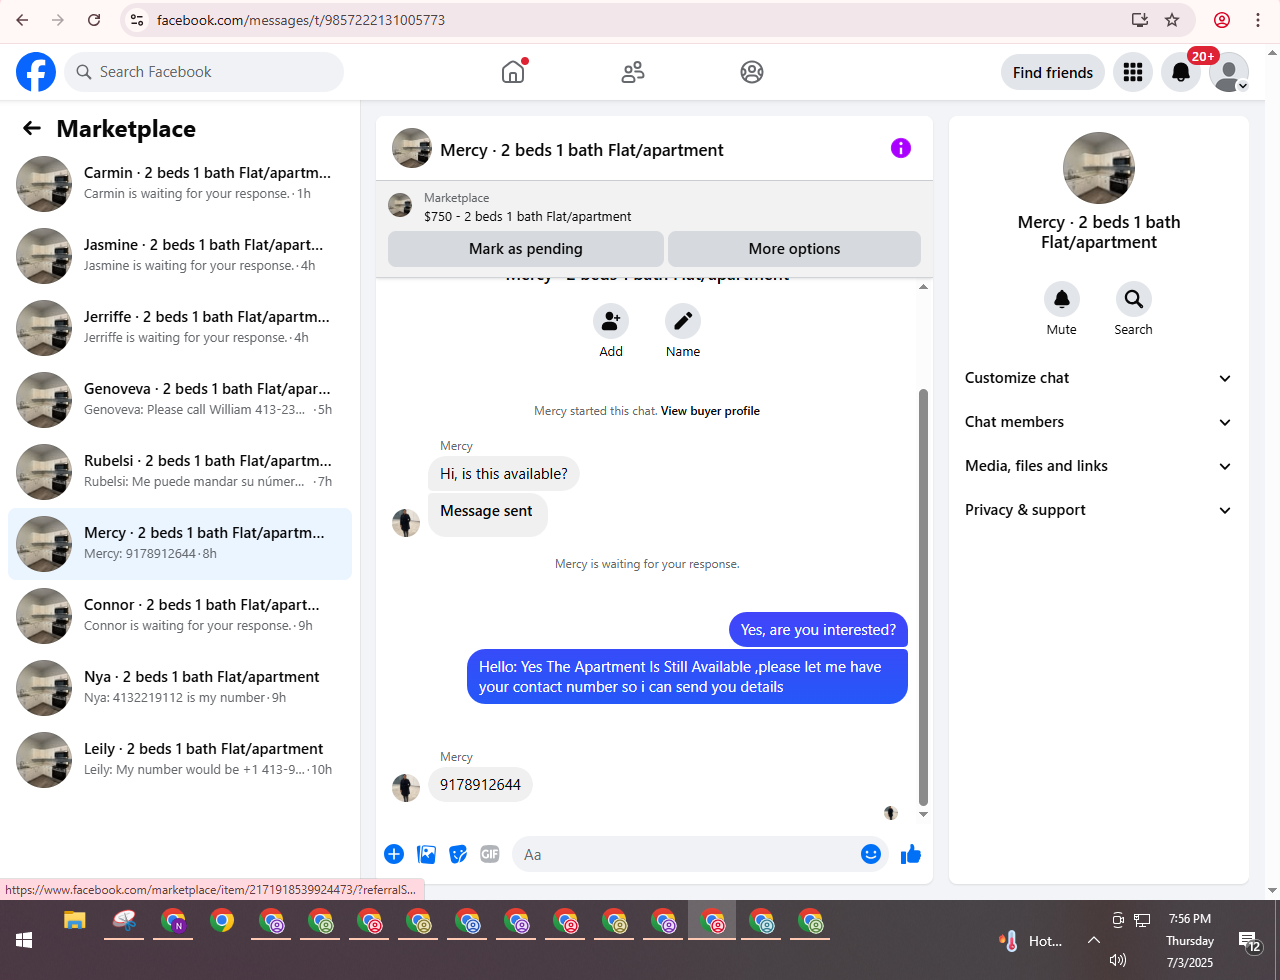Click the back arrow next to Marketplace
The image size is (1280, 980).
(32, 128)
